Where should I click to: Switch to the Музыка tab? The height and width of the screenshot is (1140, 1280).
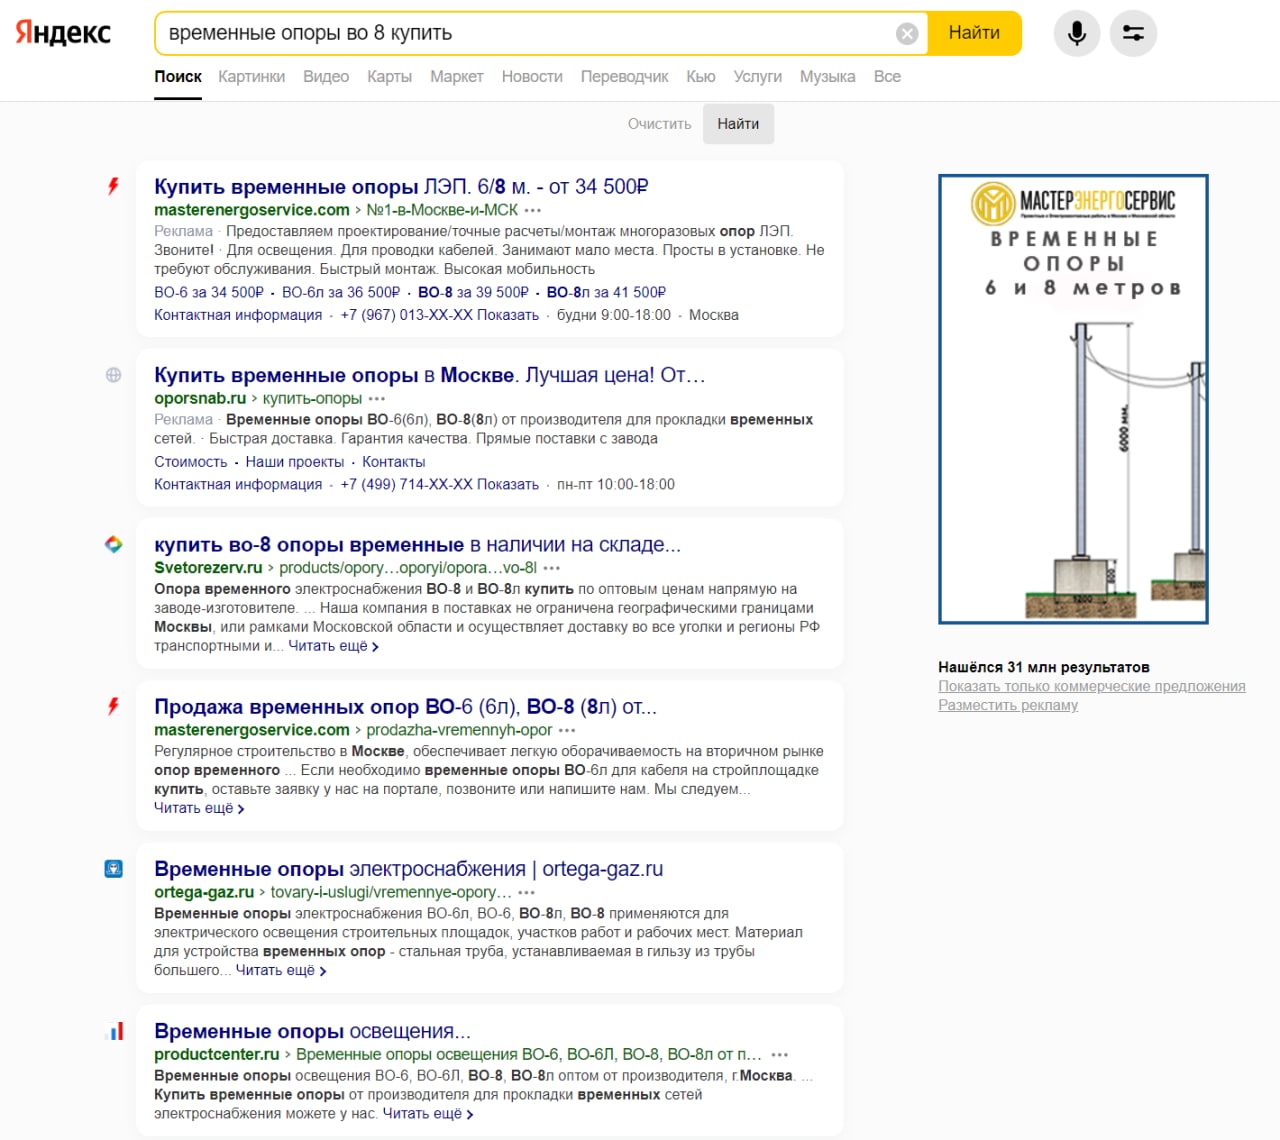point(827,76)
